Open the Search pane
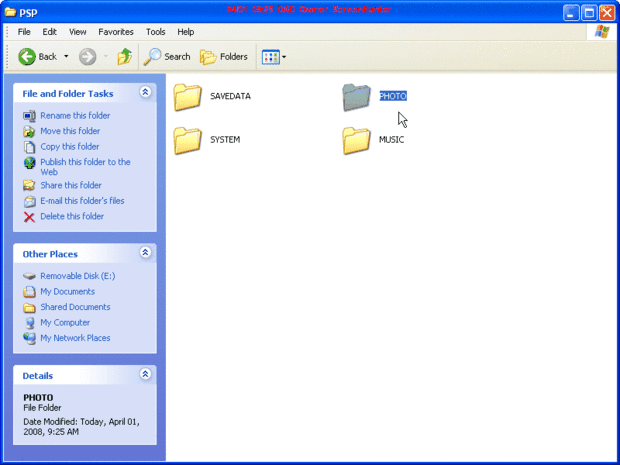620x465 pixels. pyautogui.click(x=166, y=57)
